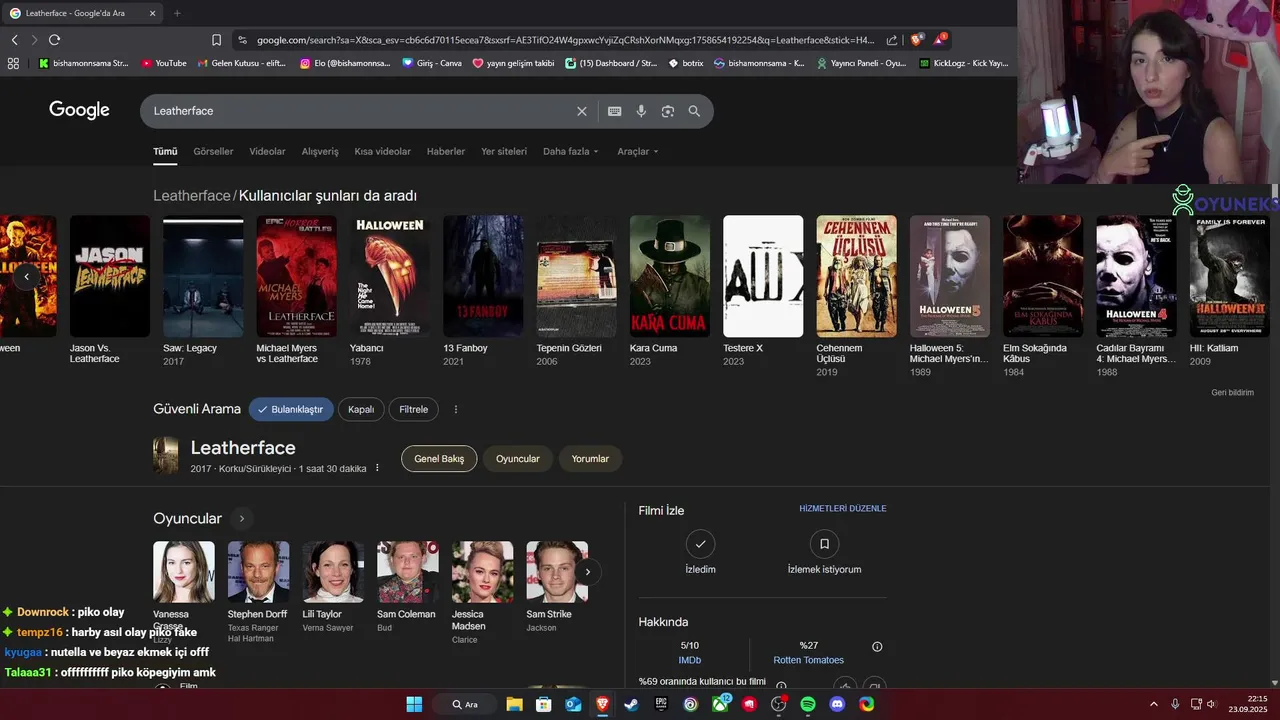The height and width of the screenshot is (720, 1280).
Task: Open three-dot menu beside Leatherface runtime
Action: [377, 468]
